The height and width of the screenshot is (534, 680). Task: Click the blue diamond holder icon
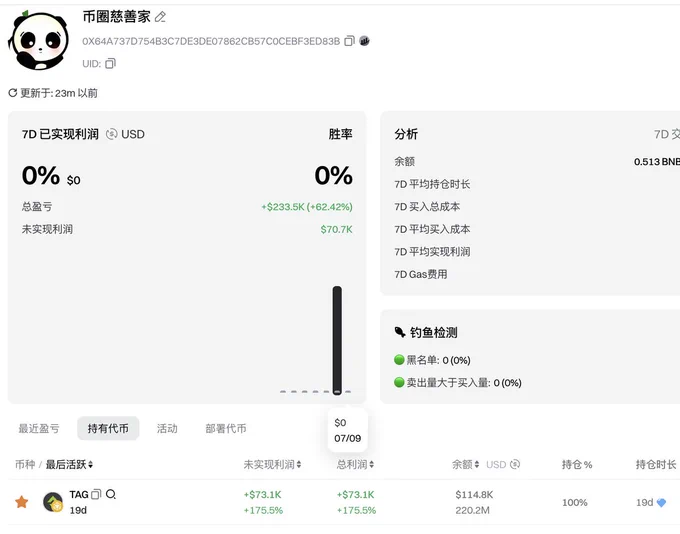pyautogui.click(x=661, y=503)
